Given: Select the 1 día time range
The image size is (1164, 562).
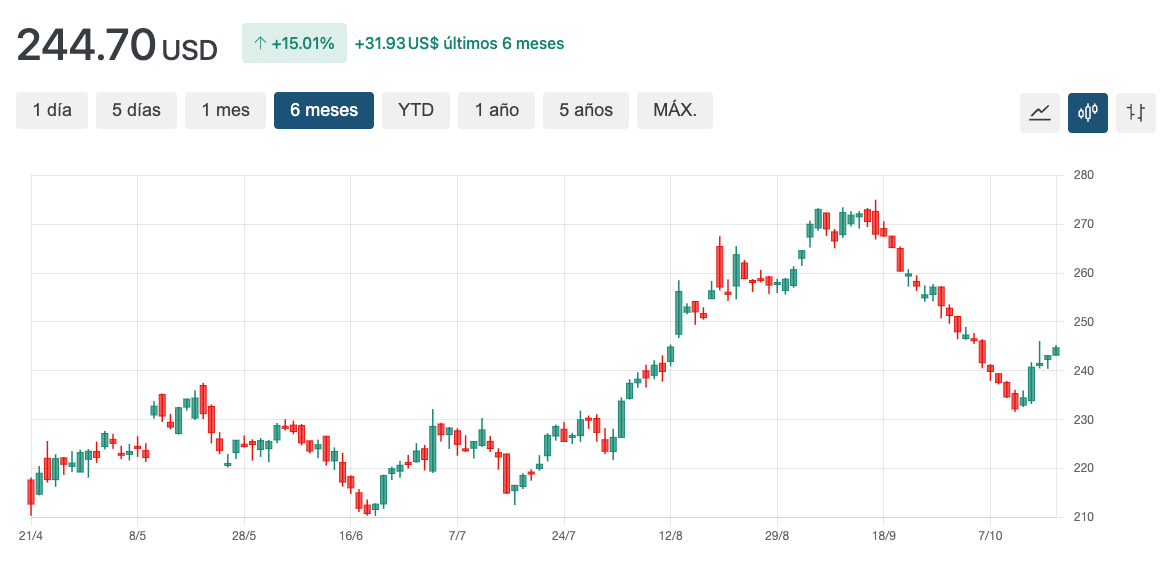Looking at the screenshot, I should coord(52,110).
